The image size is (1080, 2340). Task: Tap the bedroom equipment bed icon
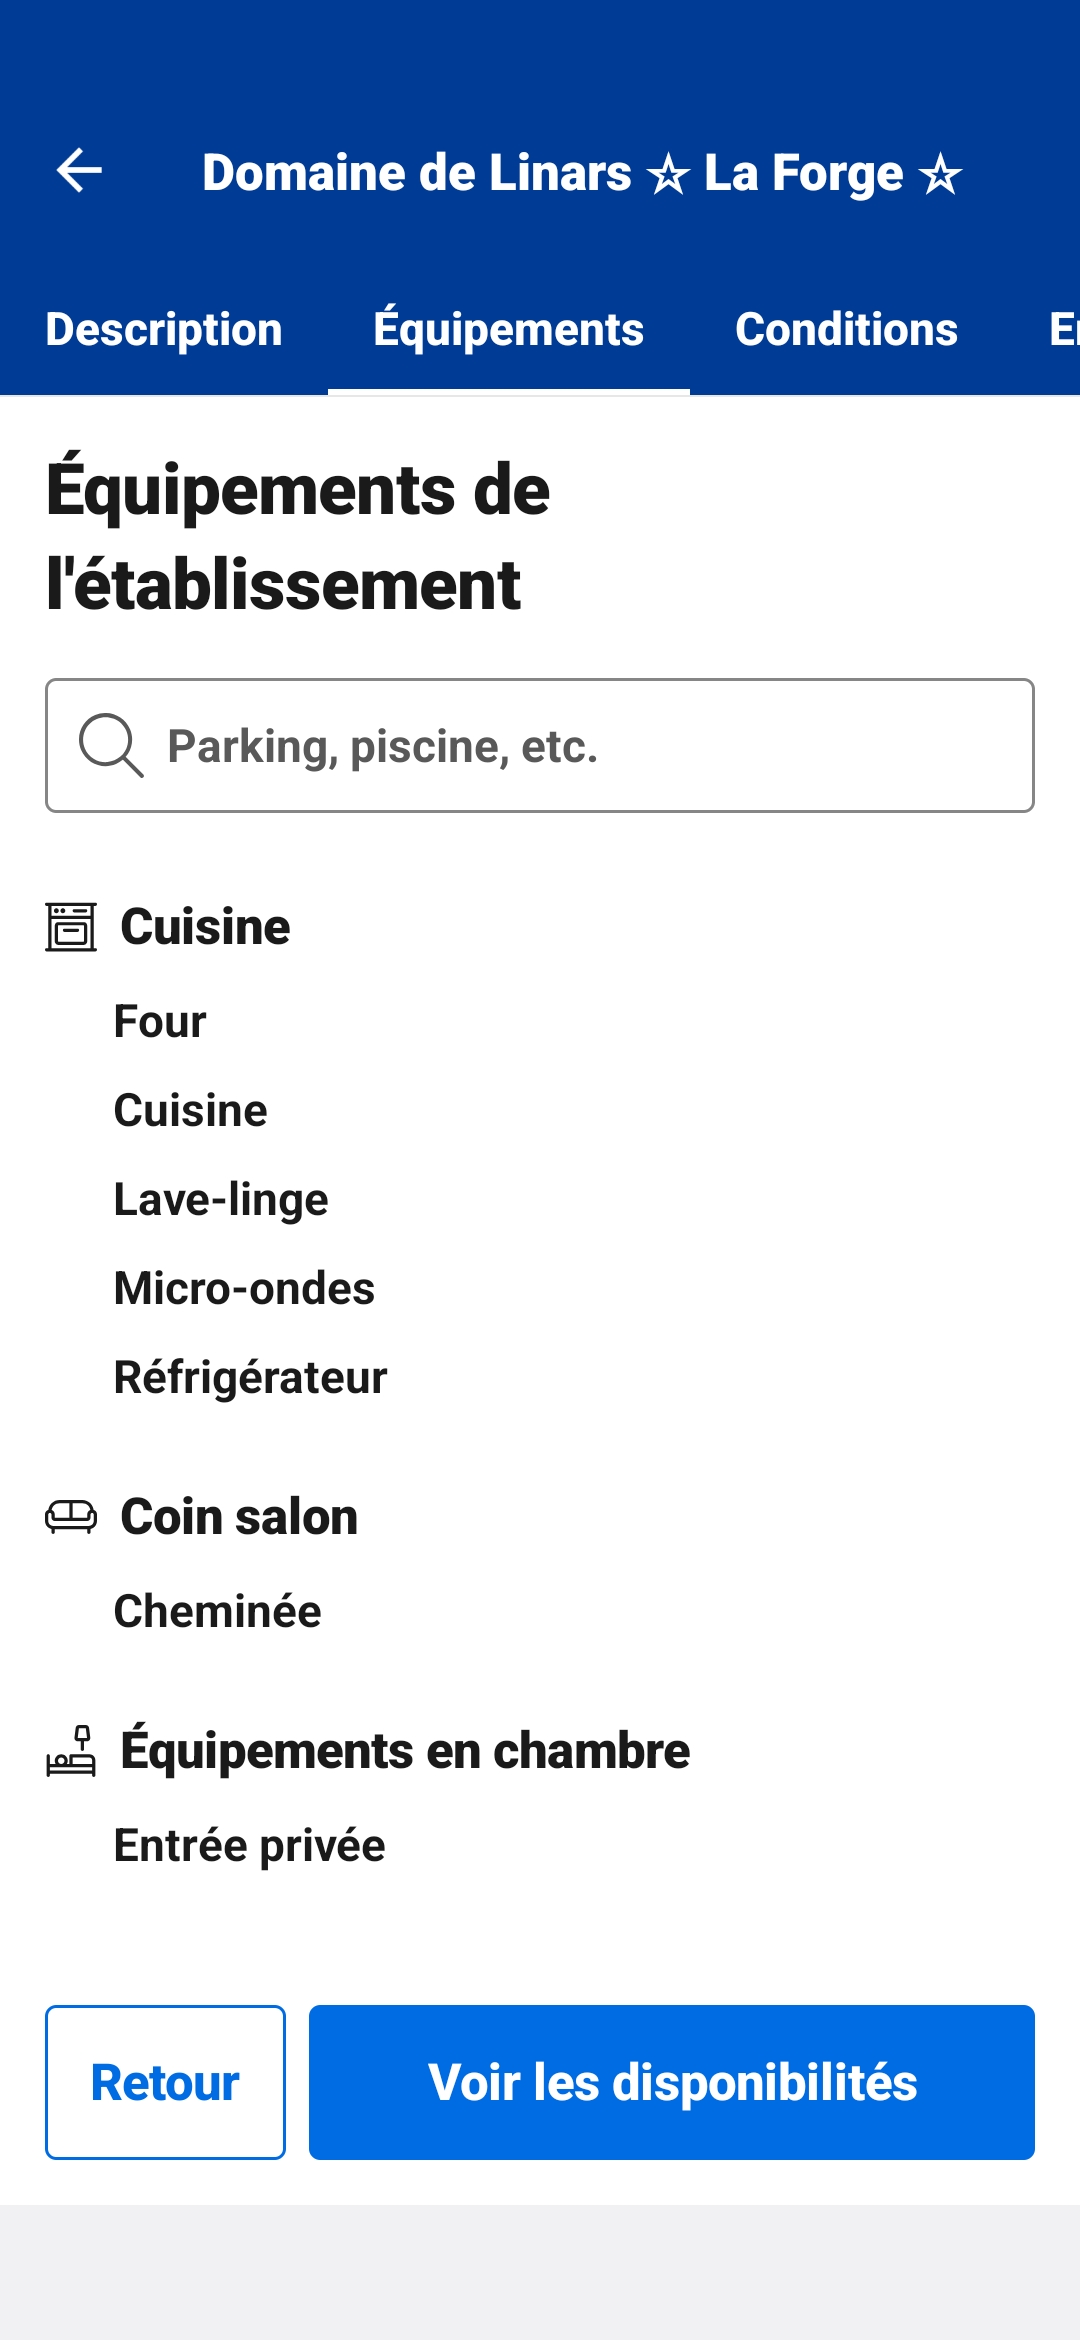tap(71, 1750)
